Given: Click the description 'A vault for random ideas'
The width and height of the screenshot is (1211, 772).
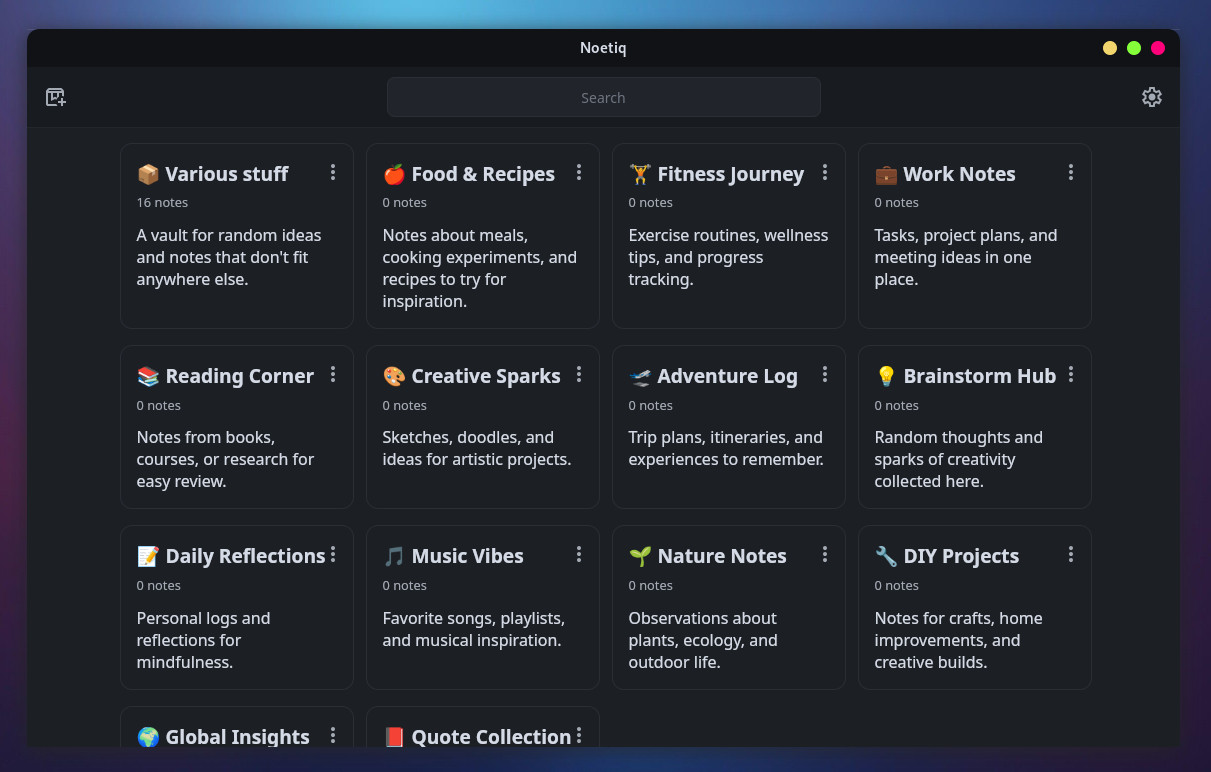Looking at the screenshot, I should tap(229, 257).
